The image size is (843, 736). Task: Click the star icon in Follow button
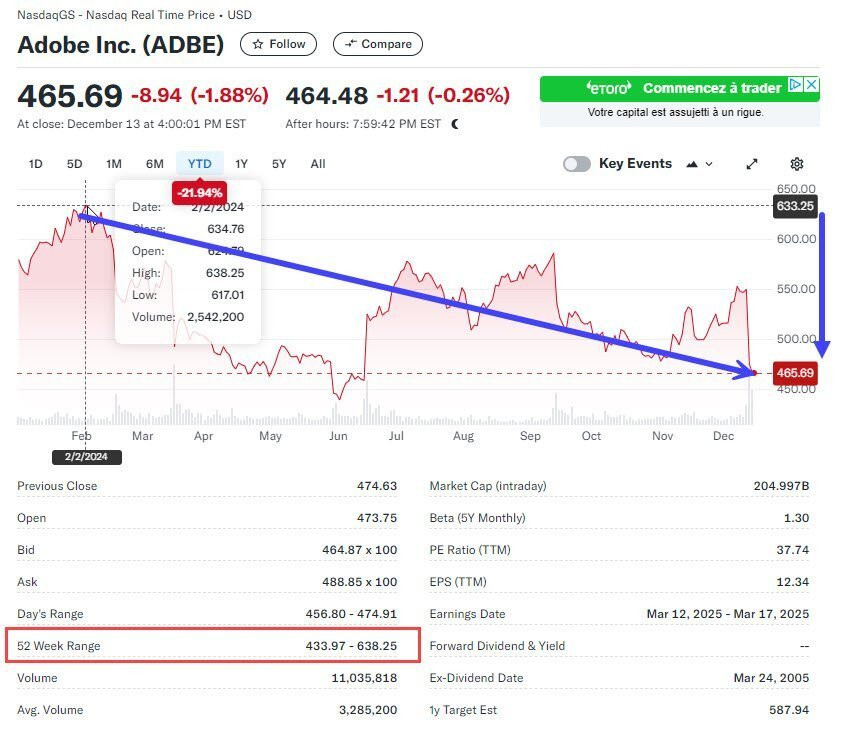258,44
